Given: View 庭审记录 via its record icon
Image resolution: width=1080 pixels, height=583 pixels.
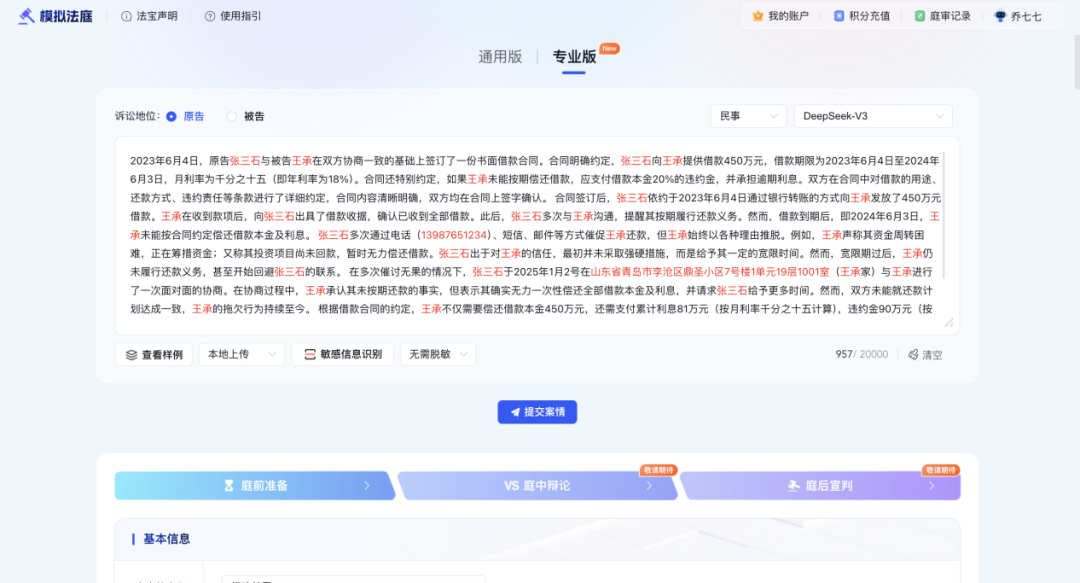Looking at the screenshot, I should pos(922,15).
